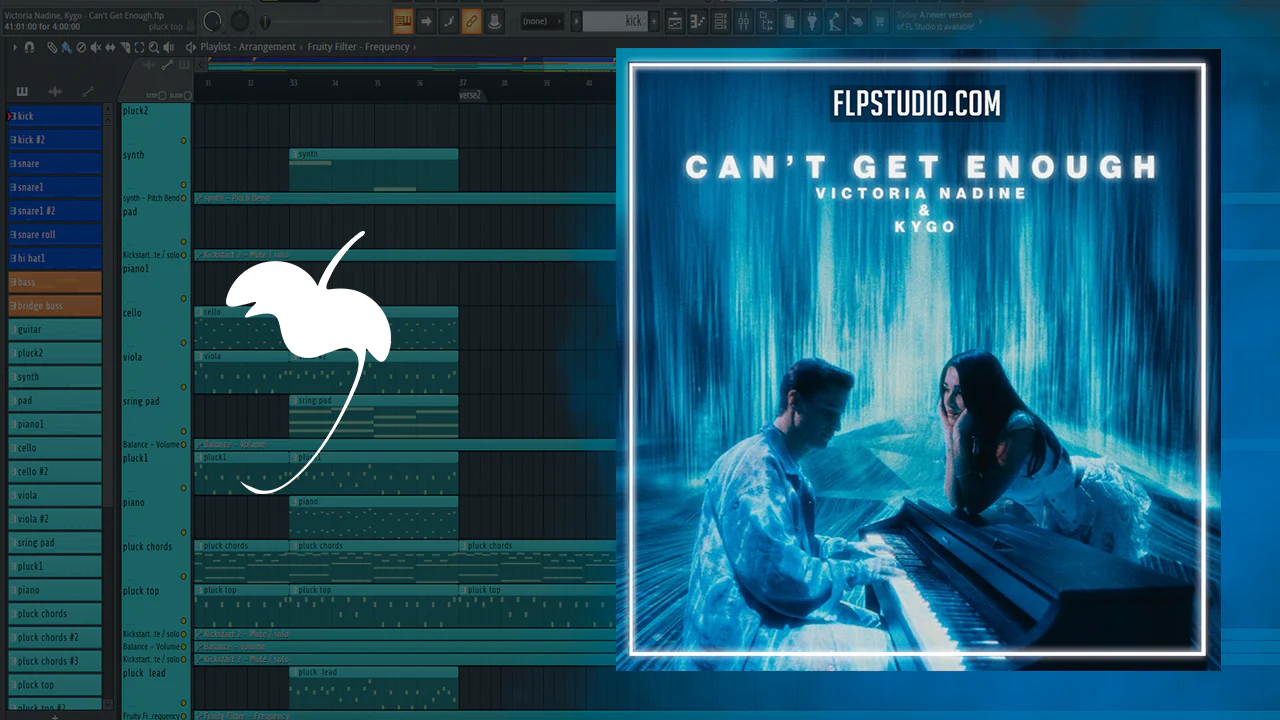Image resolution: width=1280 pixels, height=720 pixels.
Task: Select the Mute tool speaker icon
Action: 96,47
